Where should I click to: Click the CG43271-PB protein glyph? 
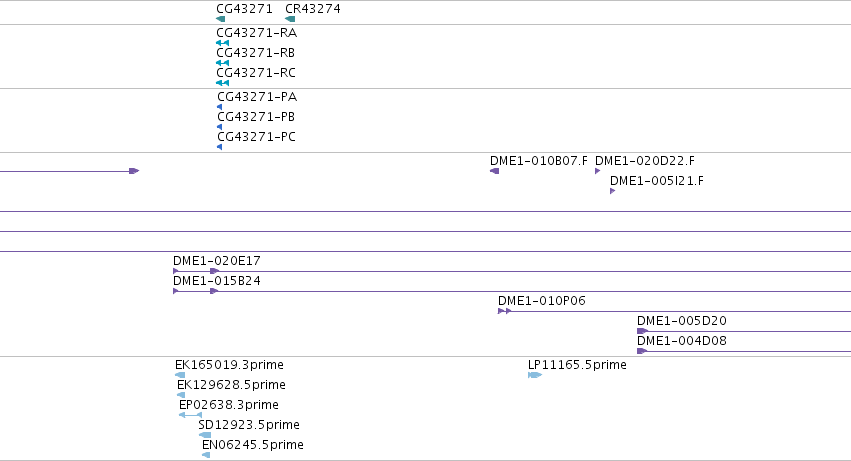coord(220,127)
